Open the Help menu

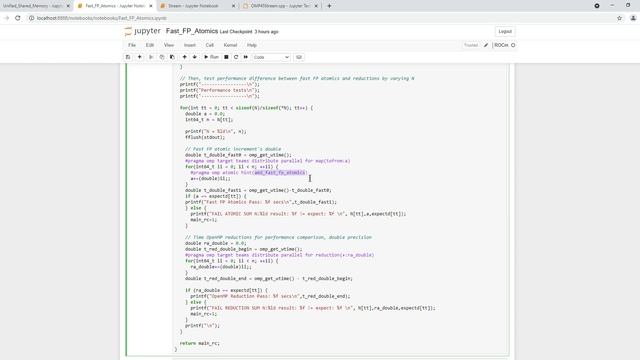[x=251, y=45]
